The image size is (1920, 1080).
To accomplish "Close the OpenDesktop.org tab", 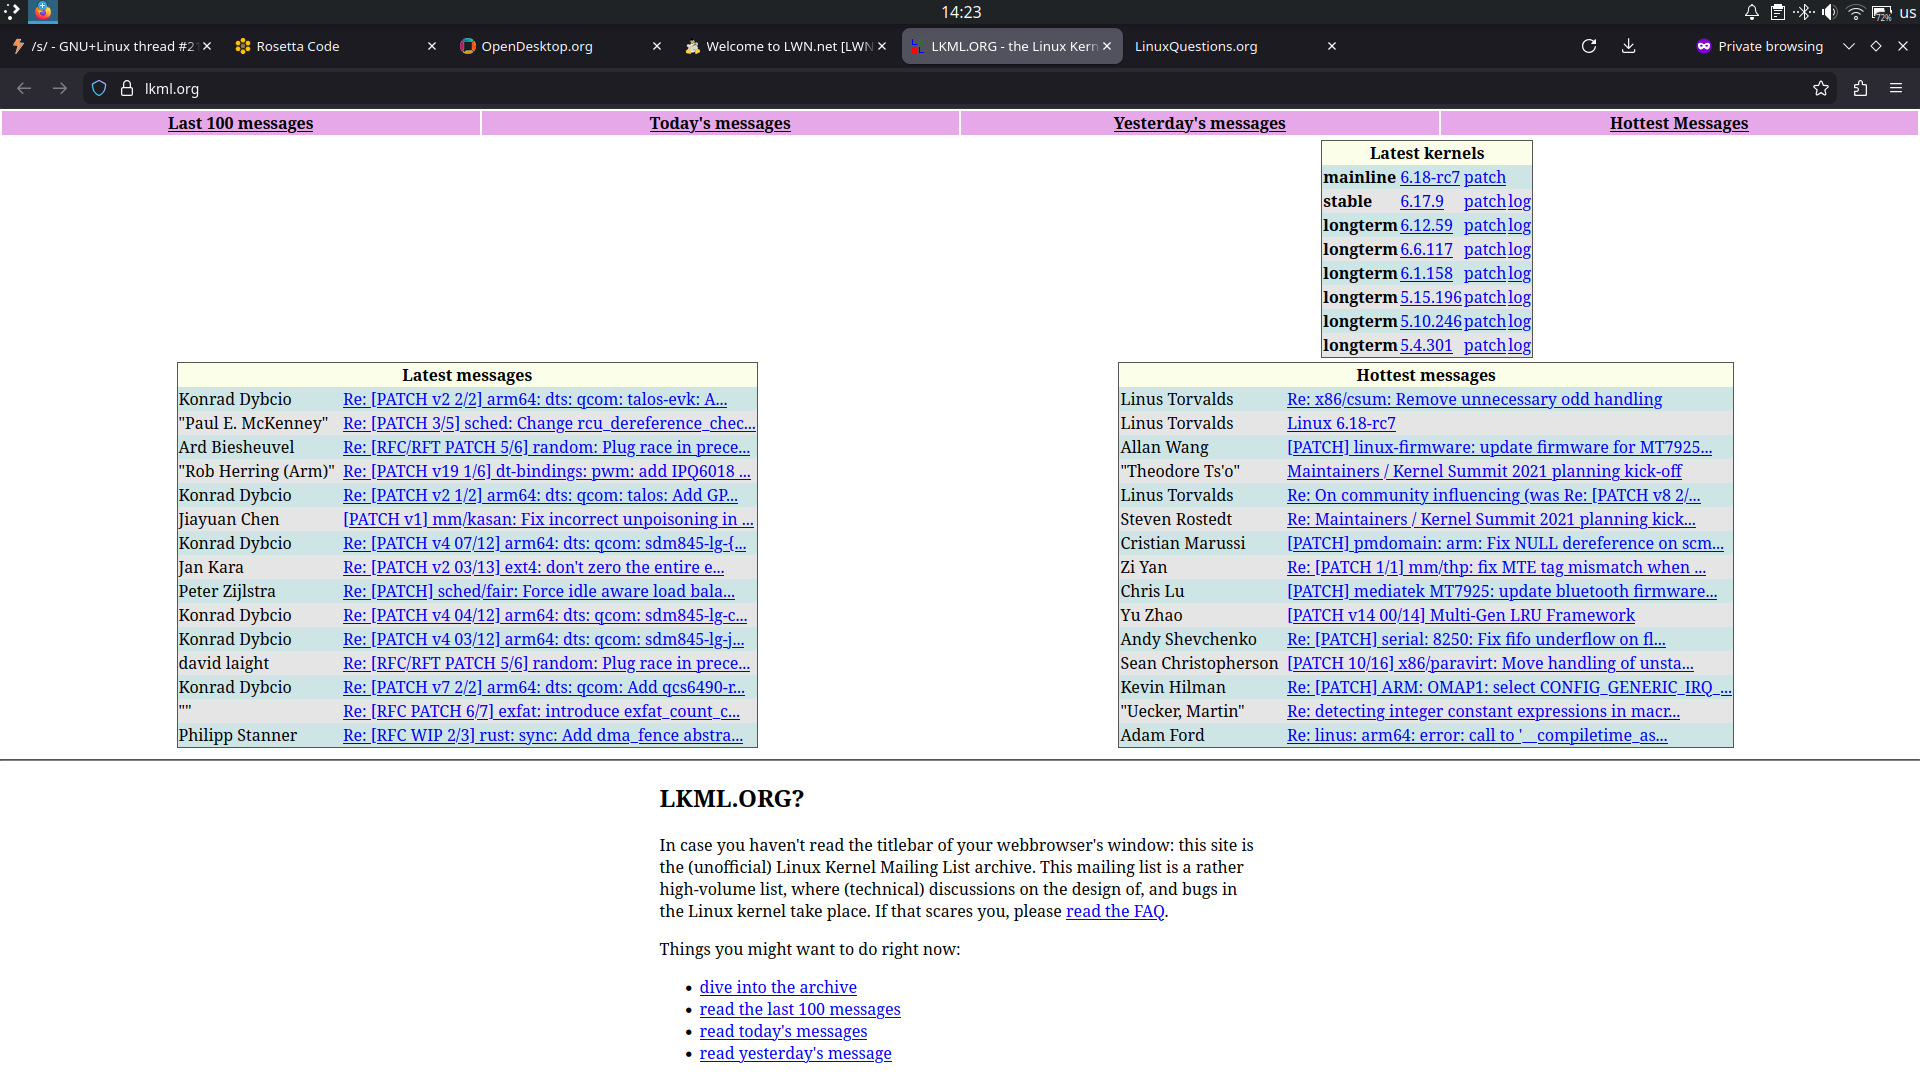I will click(x=657, y=46).
